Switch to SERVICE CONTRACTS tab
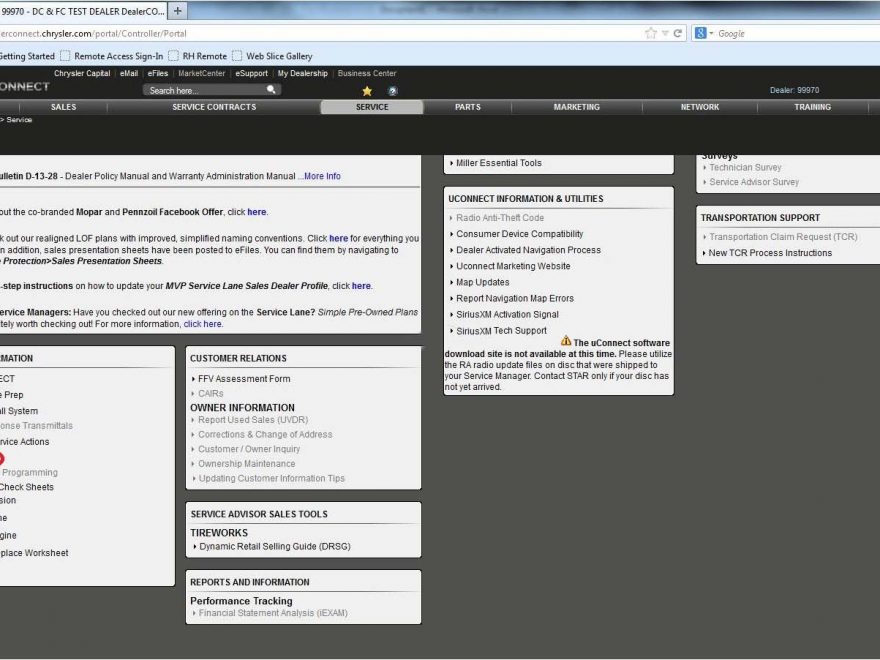 [x=214, y=107]
